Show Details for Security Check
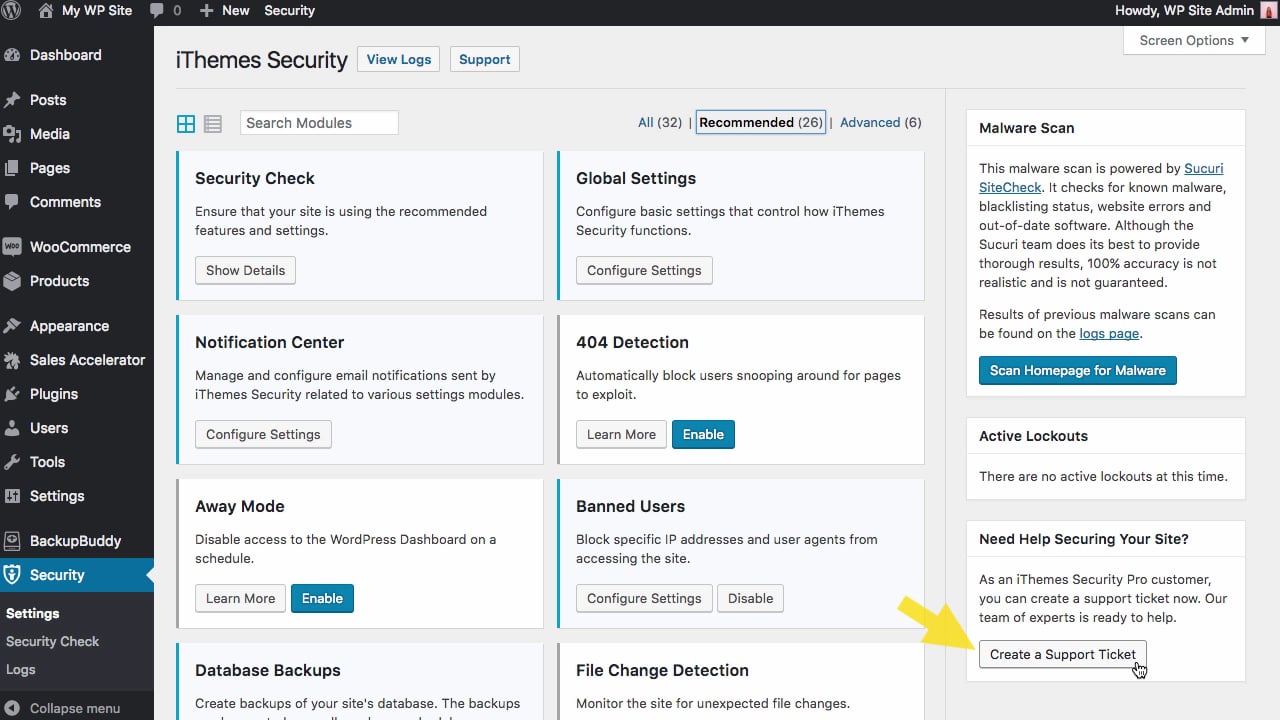1280x720 pixels. pyautogui.click(x=245, y=270)
